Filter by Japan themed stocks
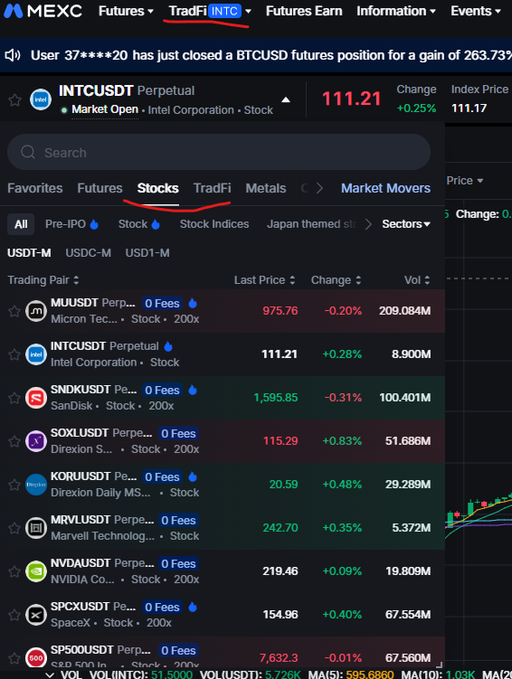 tap(311, 224)
